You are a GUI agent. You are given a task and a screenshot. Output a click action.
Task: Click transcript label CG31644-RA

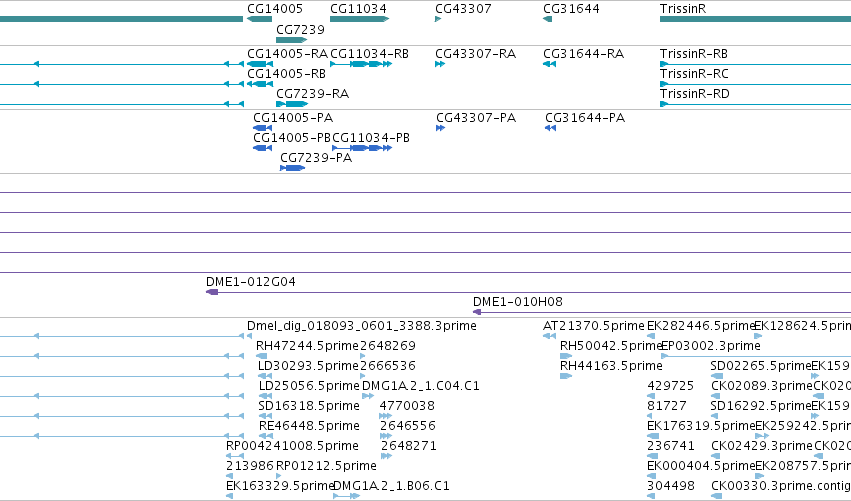(583, 54)
